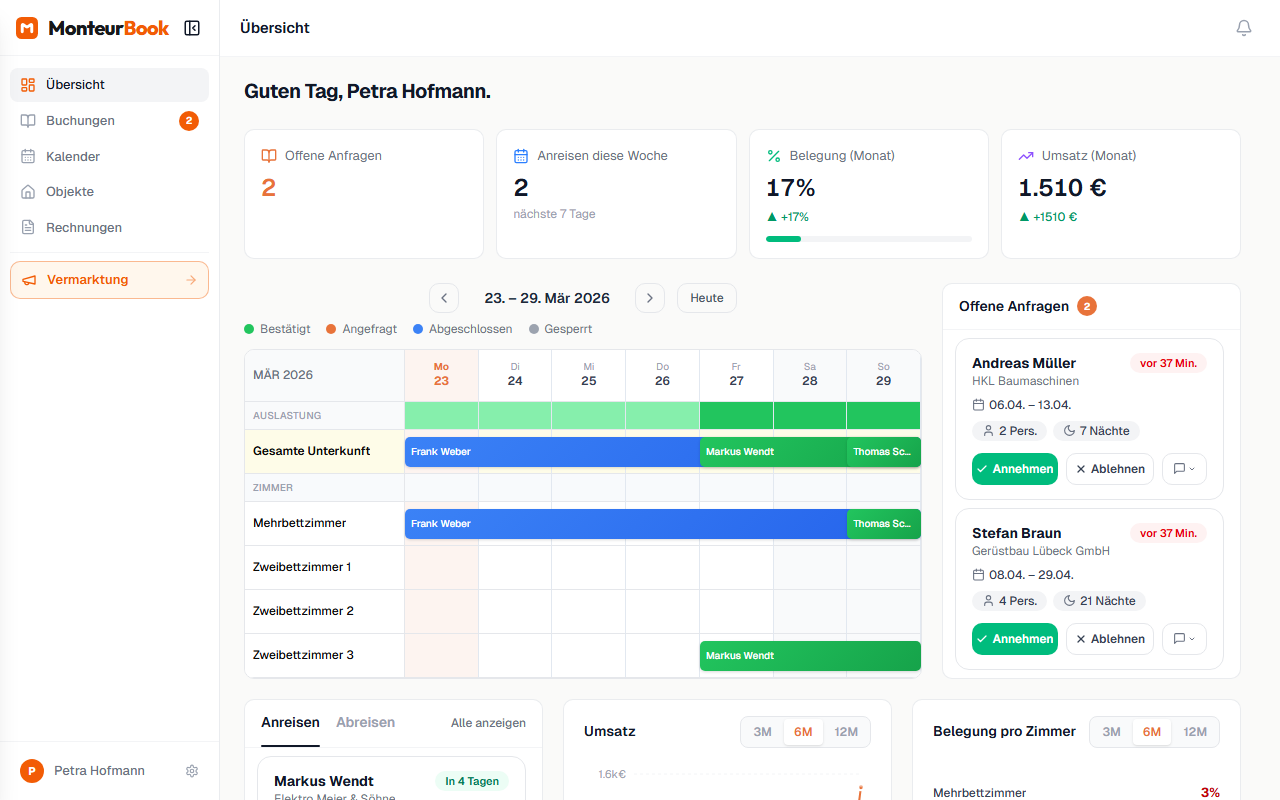Set Belegung pro Zimmer to 12M
Screen dimensions: 1280x800
pos(1195,732)
